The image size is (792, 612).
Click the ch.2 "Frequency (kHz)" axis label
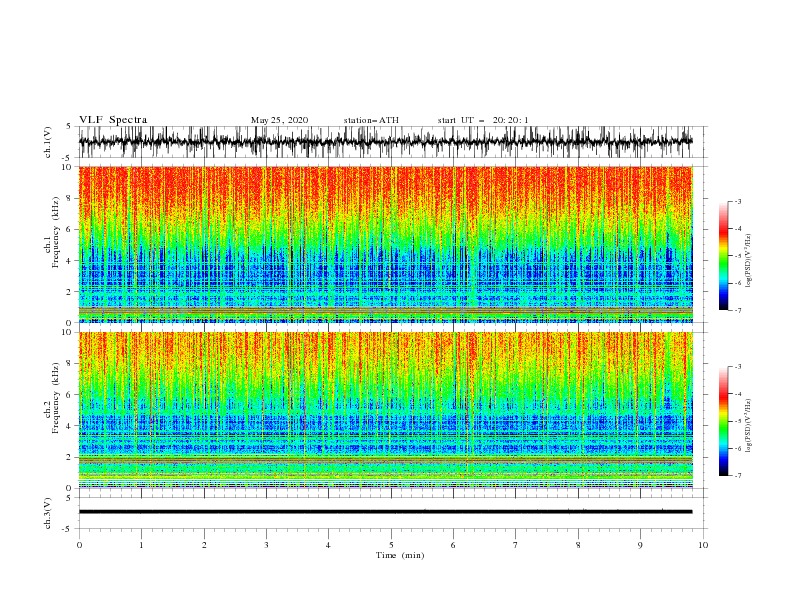[56, 398]
